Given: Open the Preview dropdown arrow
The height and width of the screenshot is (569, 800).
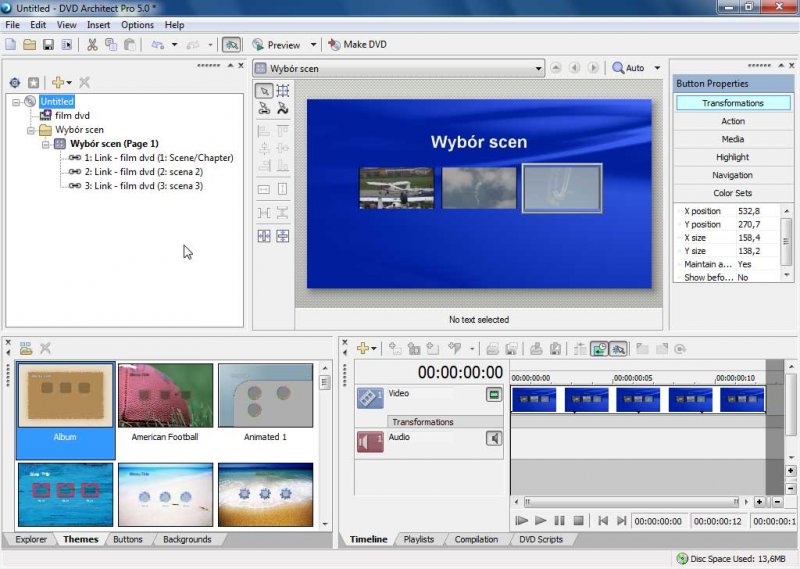Looking at the screenshot, I should pyautogui.click(x=313, y=45).
